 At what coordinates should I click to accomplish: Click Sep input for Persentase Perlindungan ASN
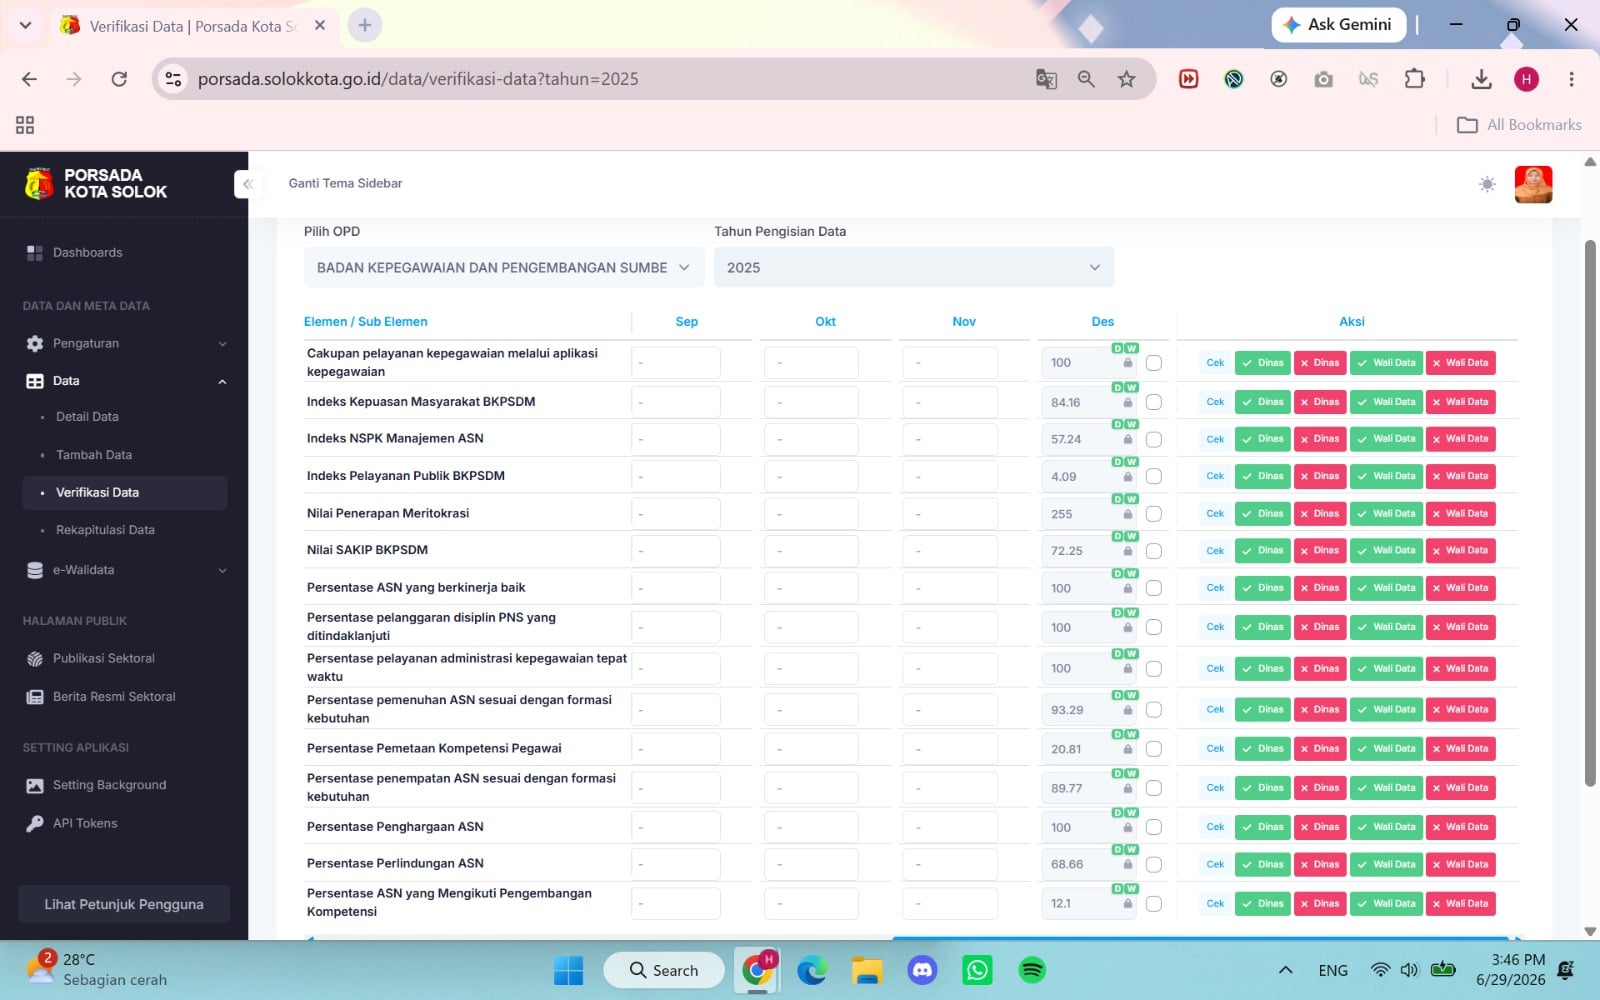[676, 865]
